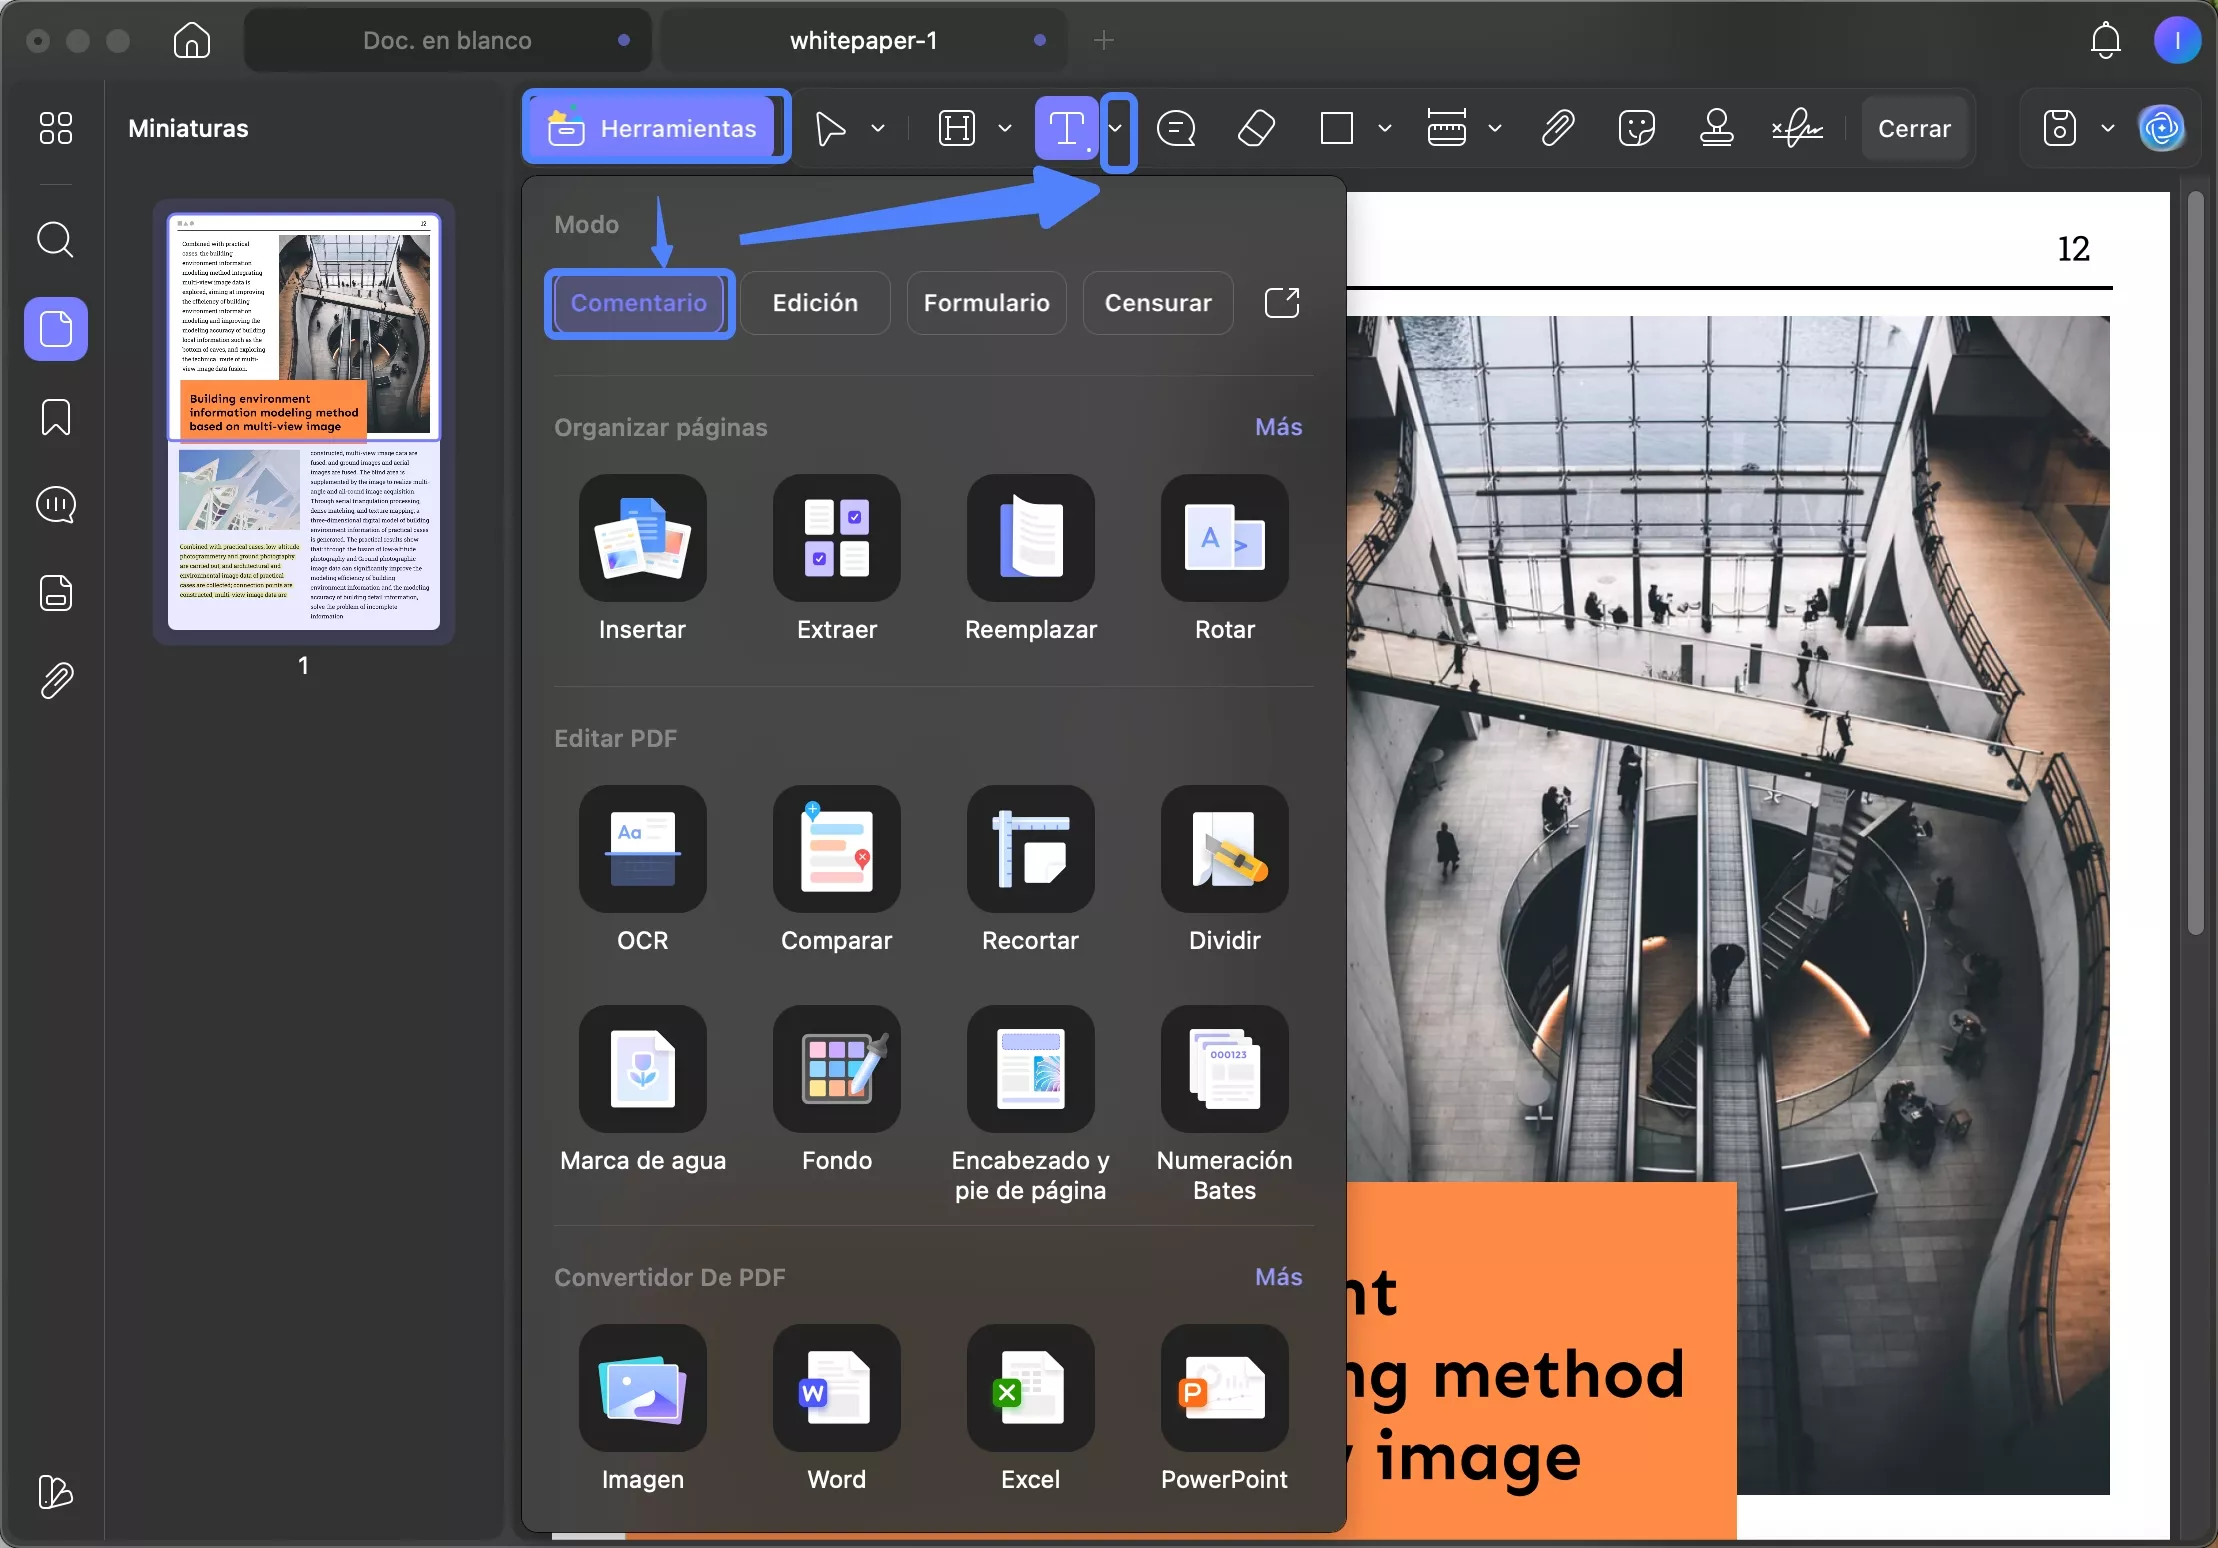The height and width of the screenshot is (1548, 2218).
Task: Open the search panel in sidebar
Action: [x=56, y=240]
